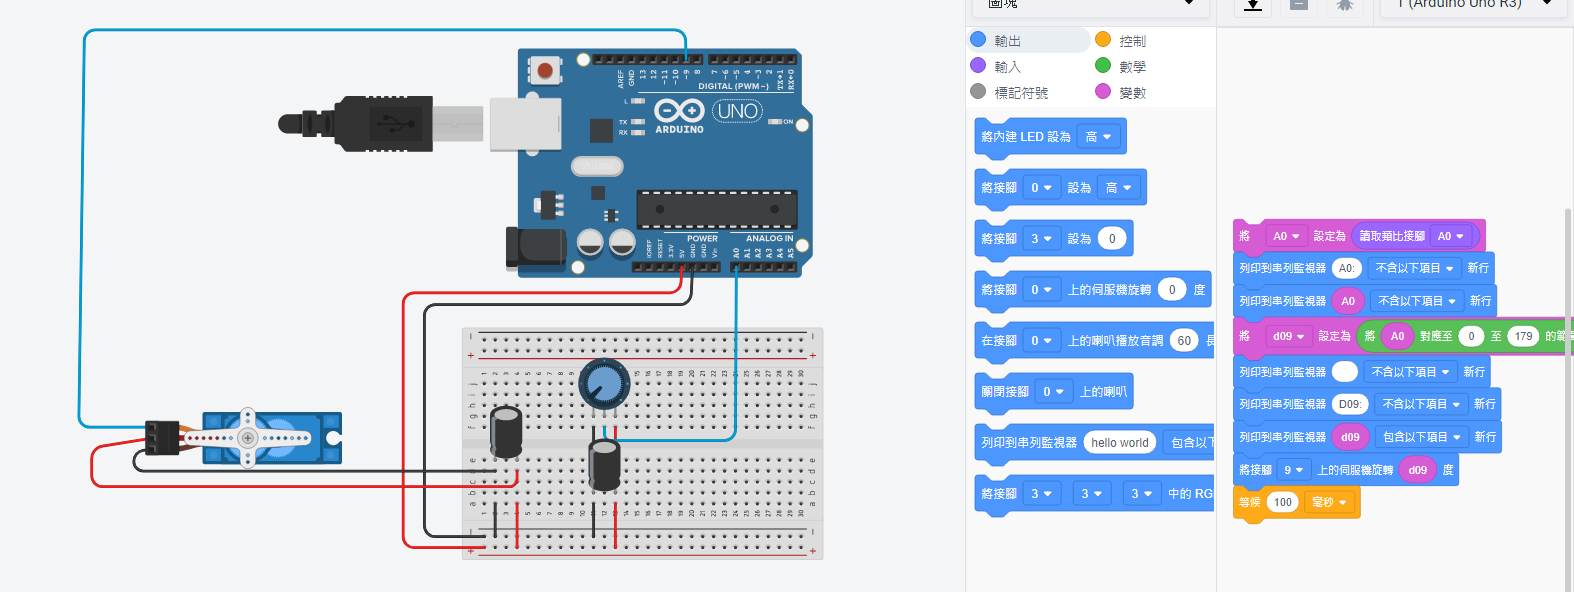Click the download code icon
The width and height of the screenshot is (1574, 592).
coord(1252,5)
